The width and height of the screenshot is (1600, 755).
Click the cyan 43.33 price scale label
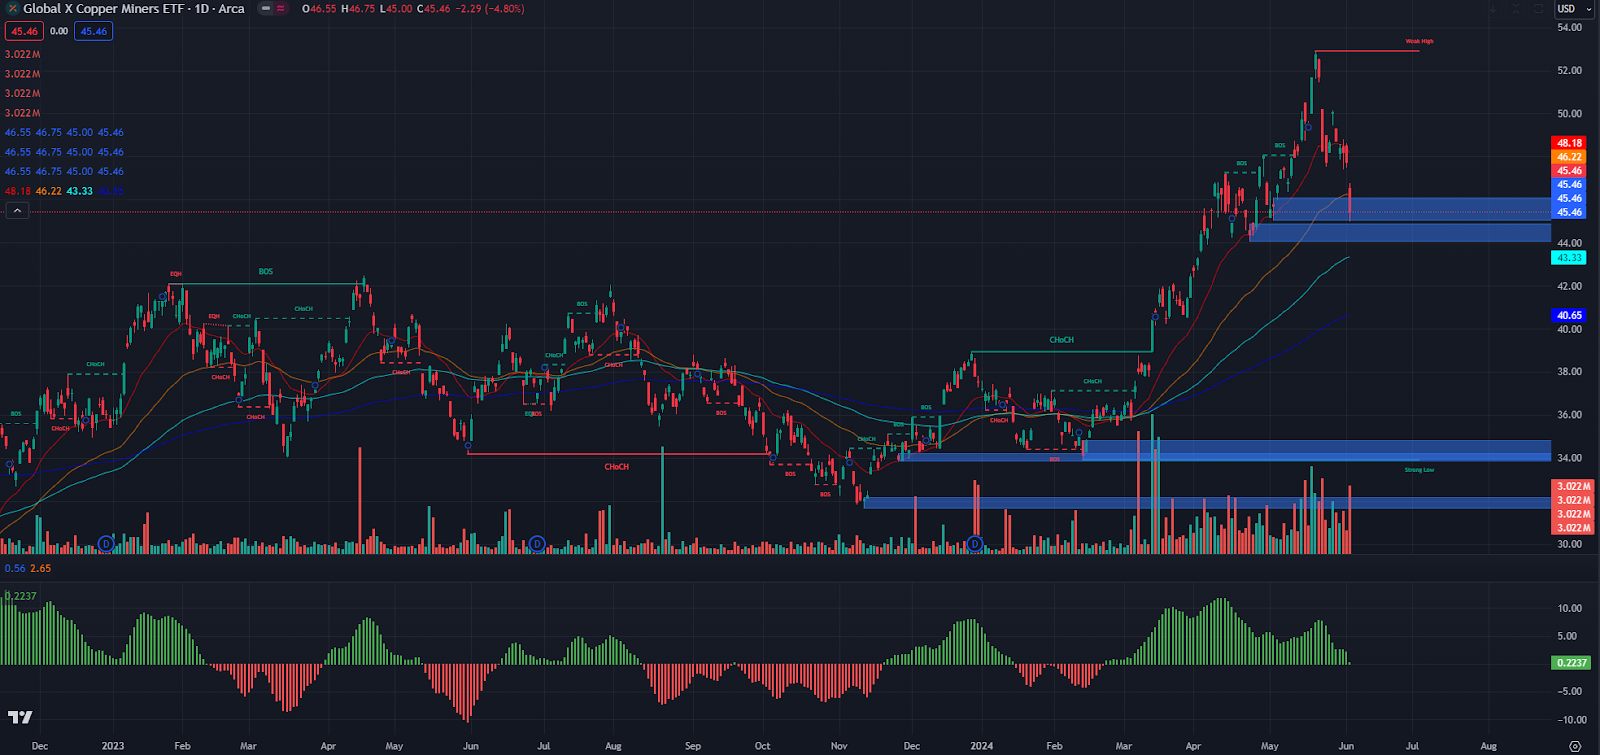click(x=1569, y=258)
